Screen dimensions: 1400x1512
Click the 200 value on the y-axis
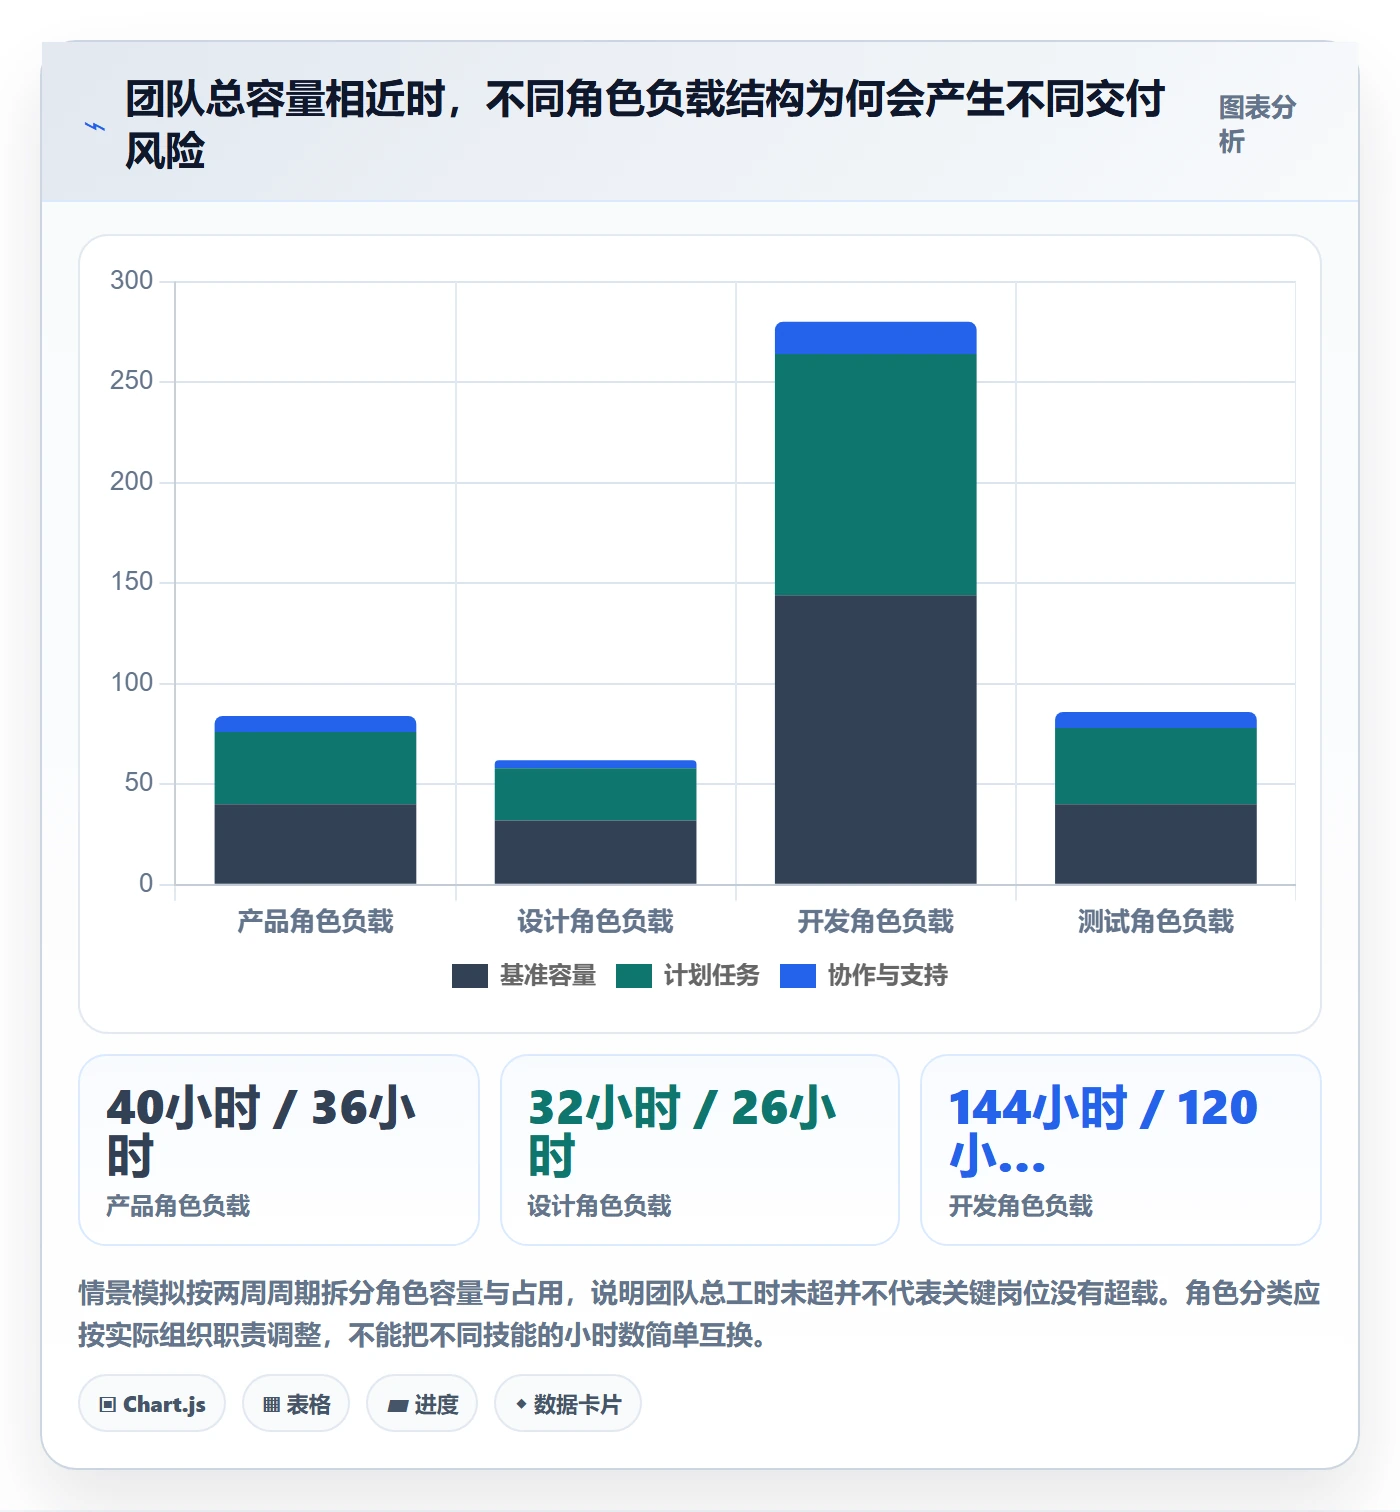132,481
